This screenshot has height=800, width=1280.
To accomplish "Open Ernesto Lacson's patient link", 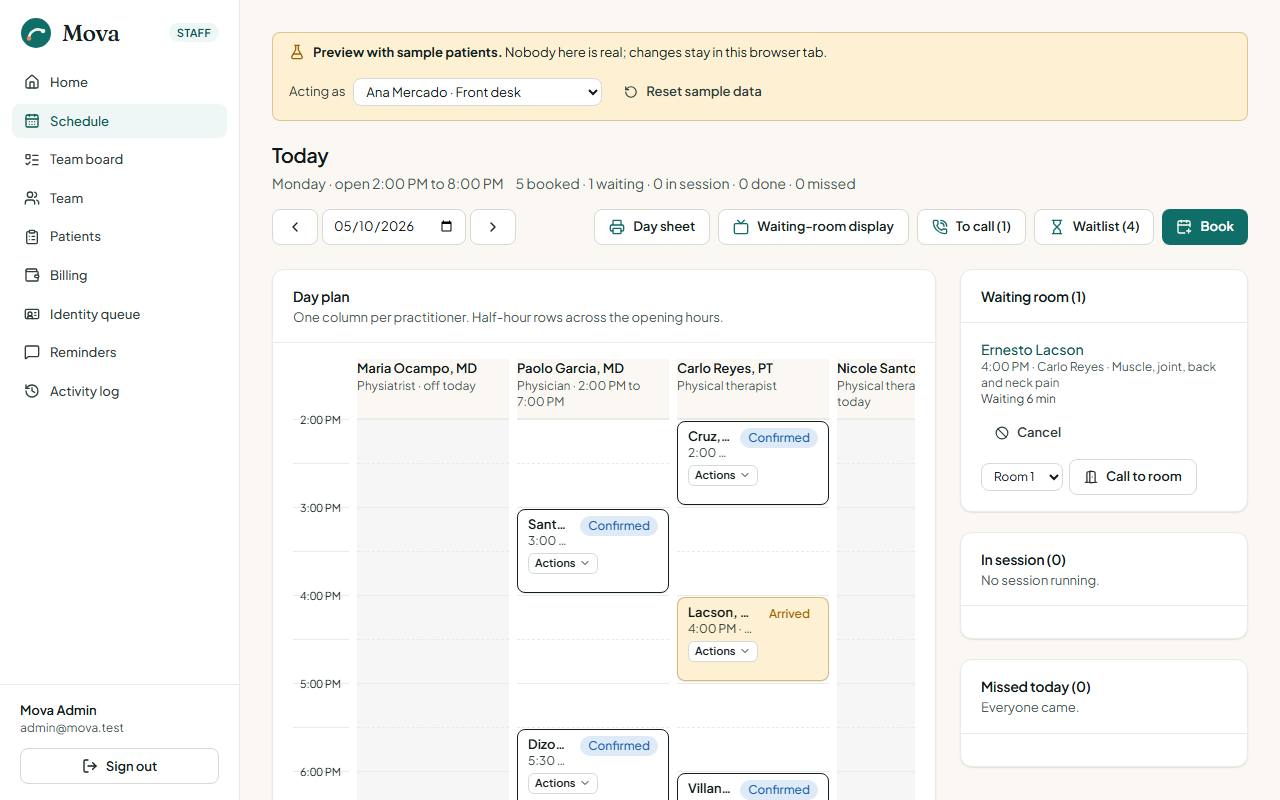I will tap(1032, 350).
